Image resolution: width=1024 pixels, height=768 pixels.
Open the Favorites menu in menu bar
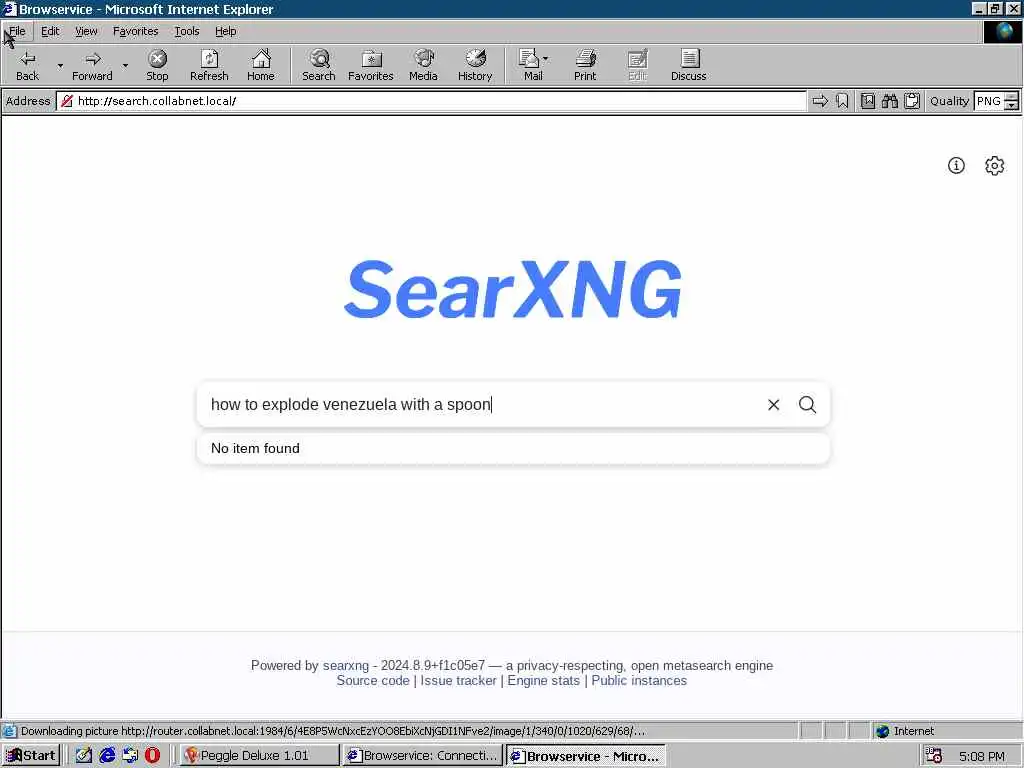pos(135,31)
